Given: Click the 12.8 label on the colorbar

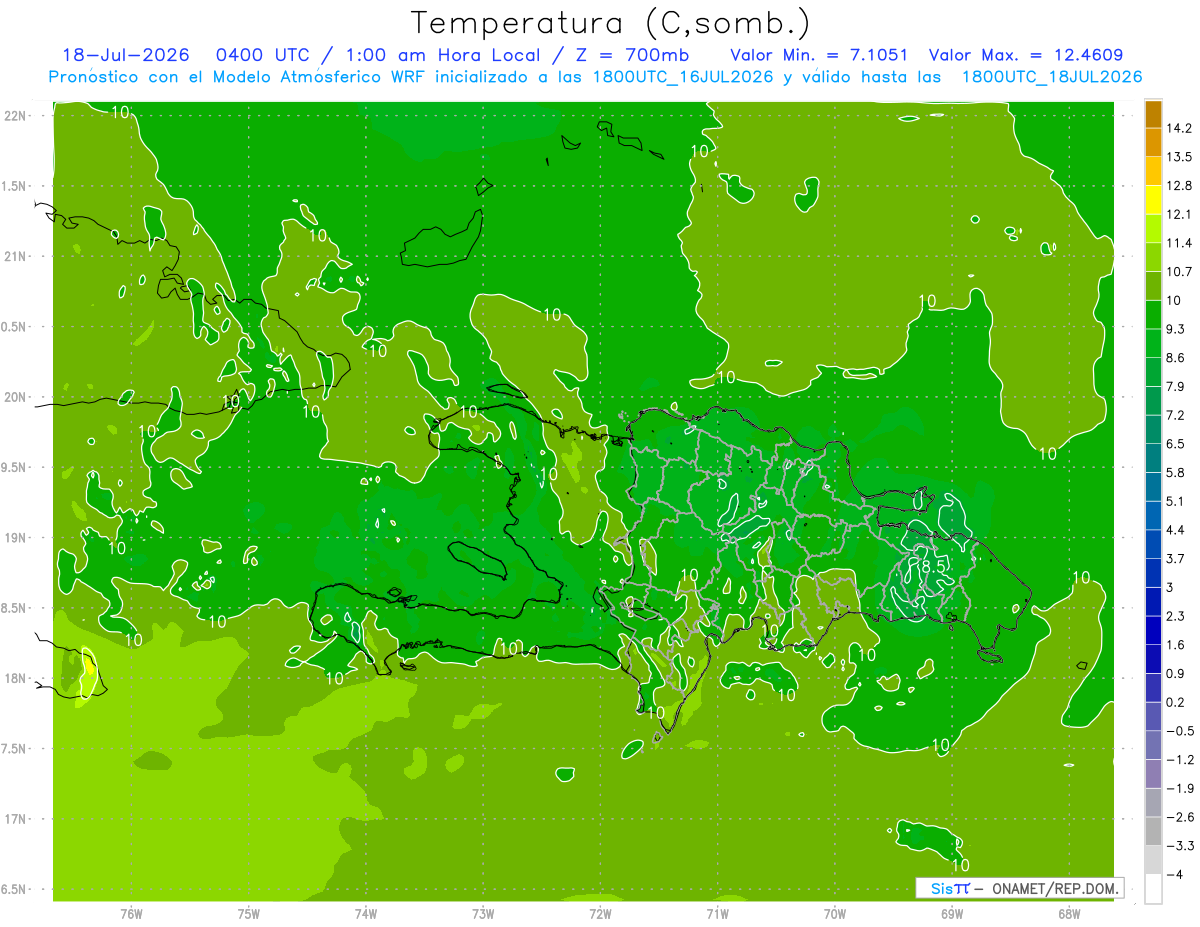Looking at the screenshot, I should pyautogui.click(x=1178, y=185).
